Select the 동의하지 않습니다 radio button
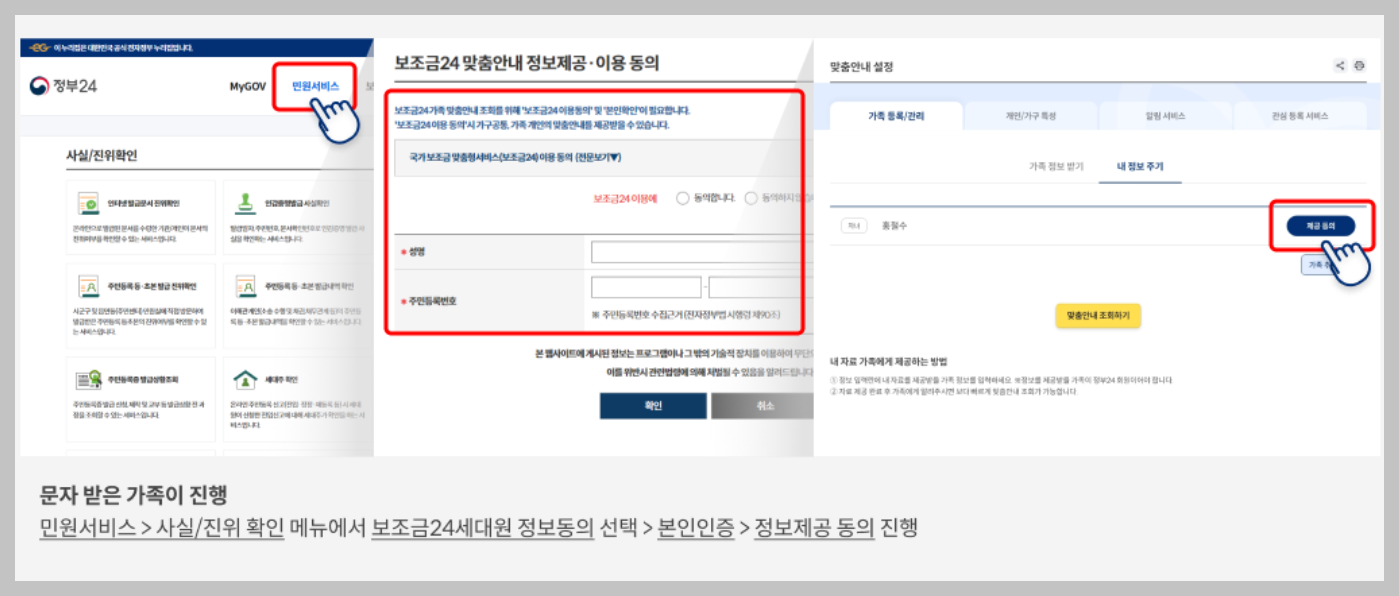Image resolution: width=1399 pixels, height=596 pixels. point(751,198)
